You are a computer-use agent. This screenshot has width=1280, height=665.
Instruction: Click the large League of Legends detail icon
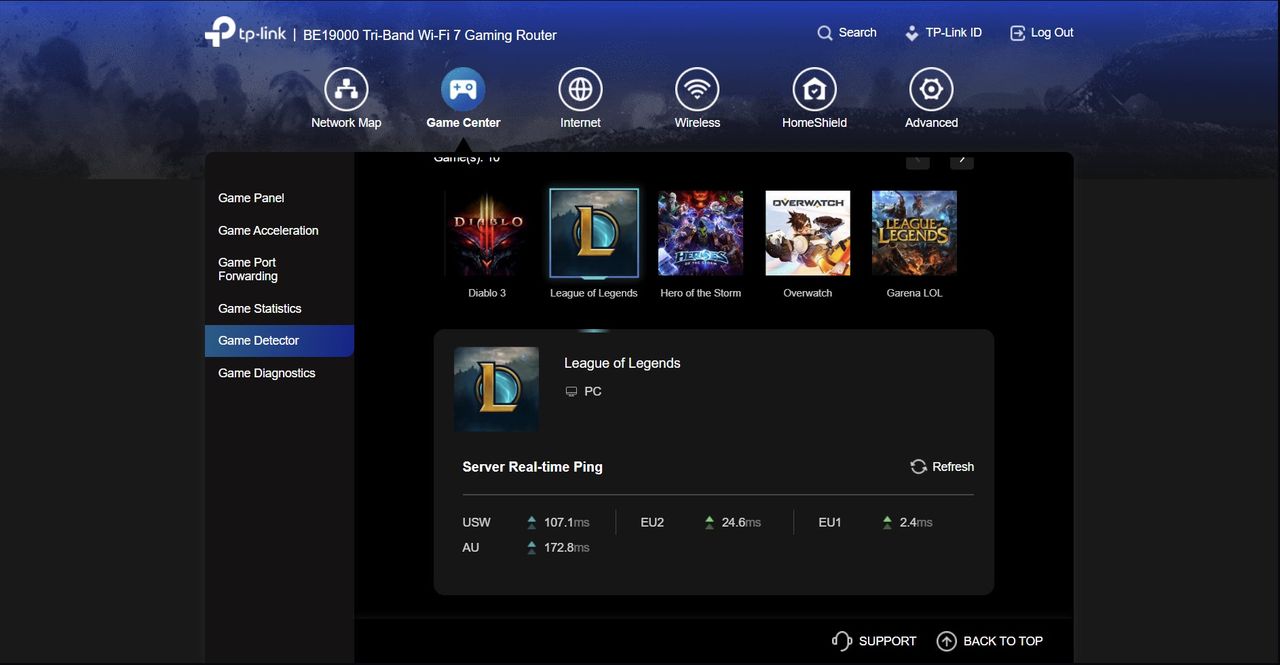pos(496,389)
